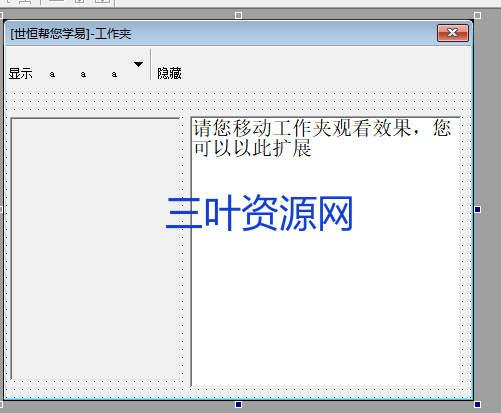The height and width of the screenshot is (413, 501).
Task: Select the empty left panel box
Action: point(96,249)
